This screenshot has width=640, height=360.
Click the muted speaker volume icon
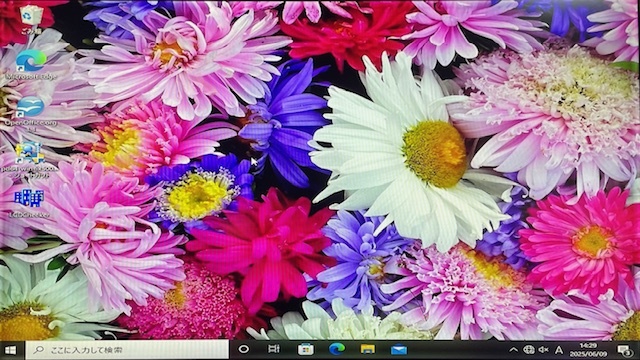click(x=543, y=350)
